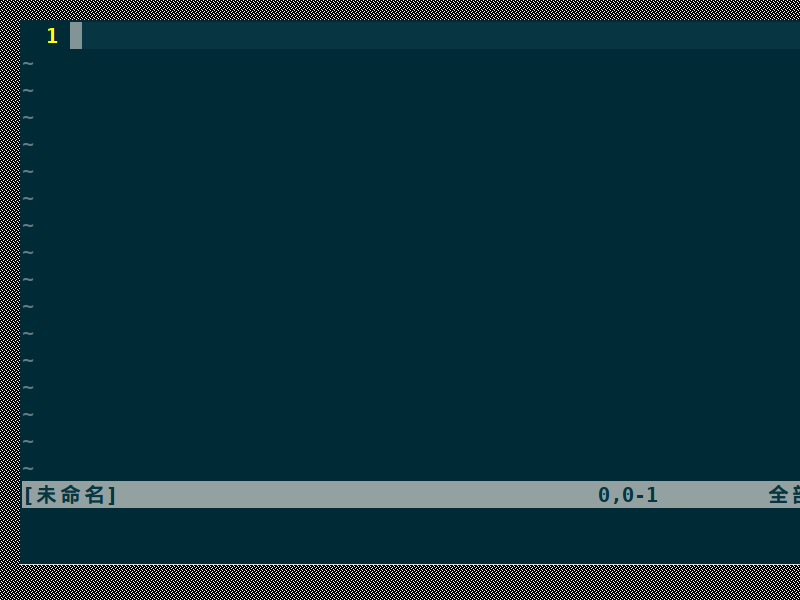Screen dimensions: 800x600
Task: Click the terminal window's bottom border line
Action: [x=410, y=564]
